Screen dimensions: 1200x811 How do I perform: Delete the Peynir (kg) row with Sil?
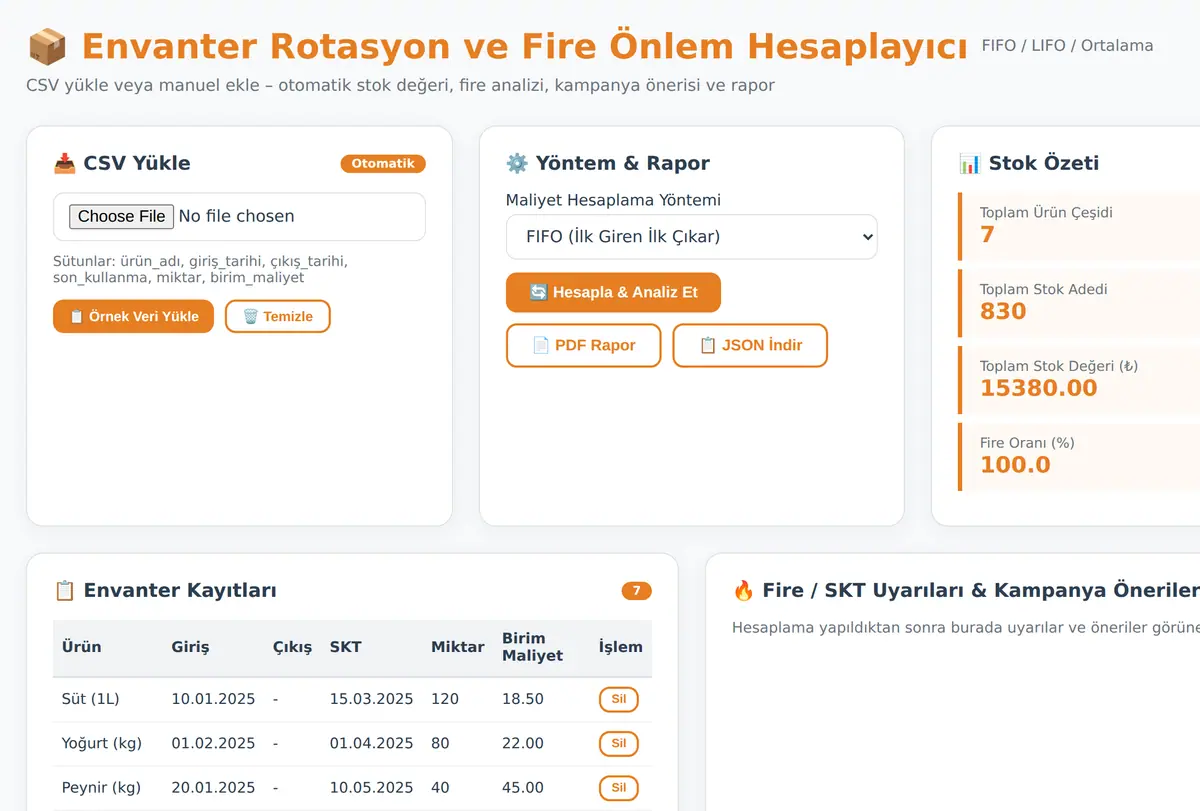(x=618, y=787)
